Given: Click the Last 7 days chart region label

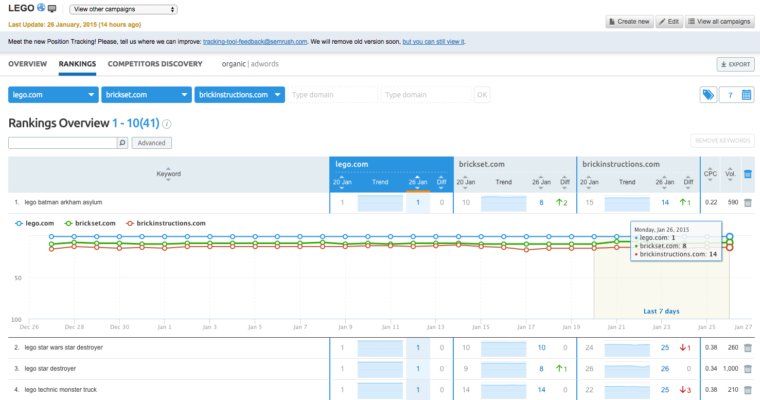Looking at the screenshot, I should click(661, 311).
